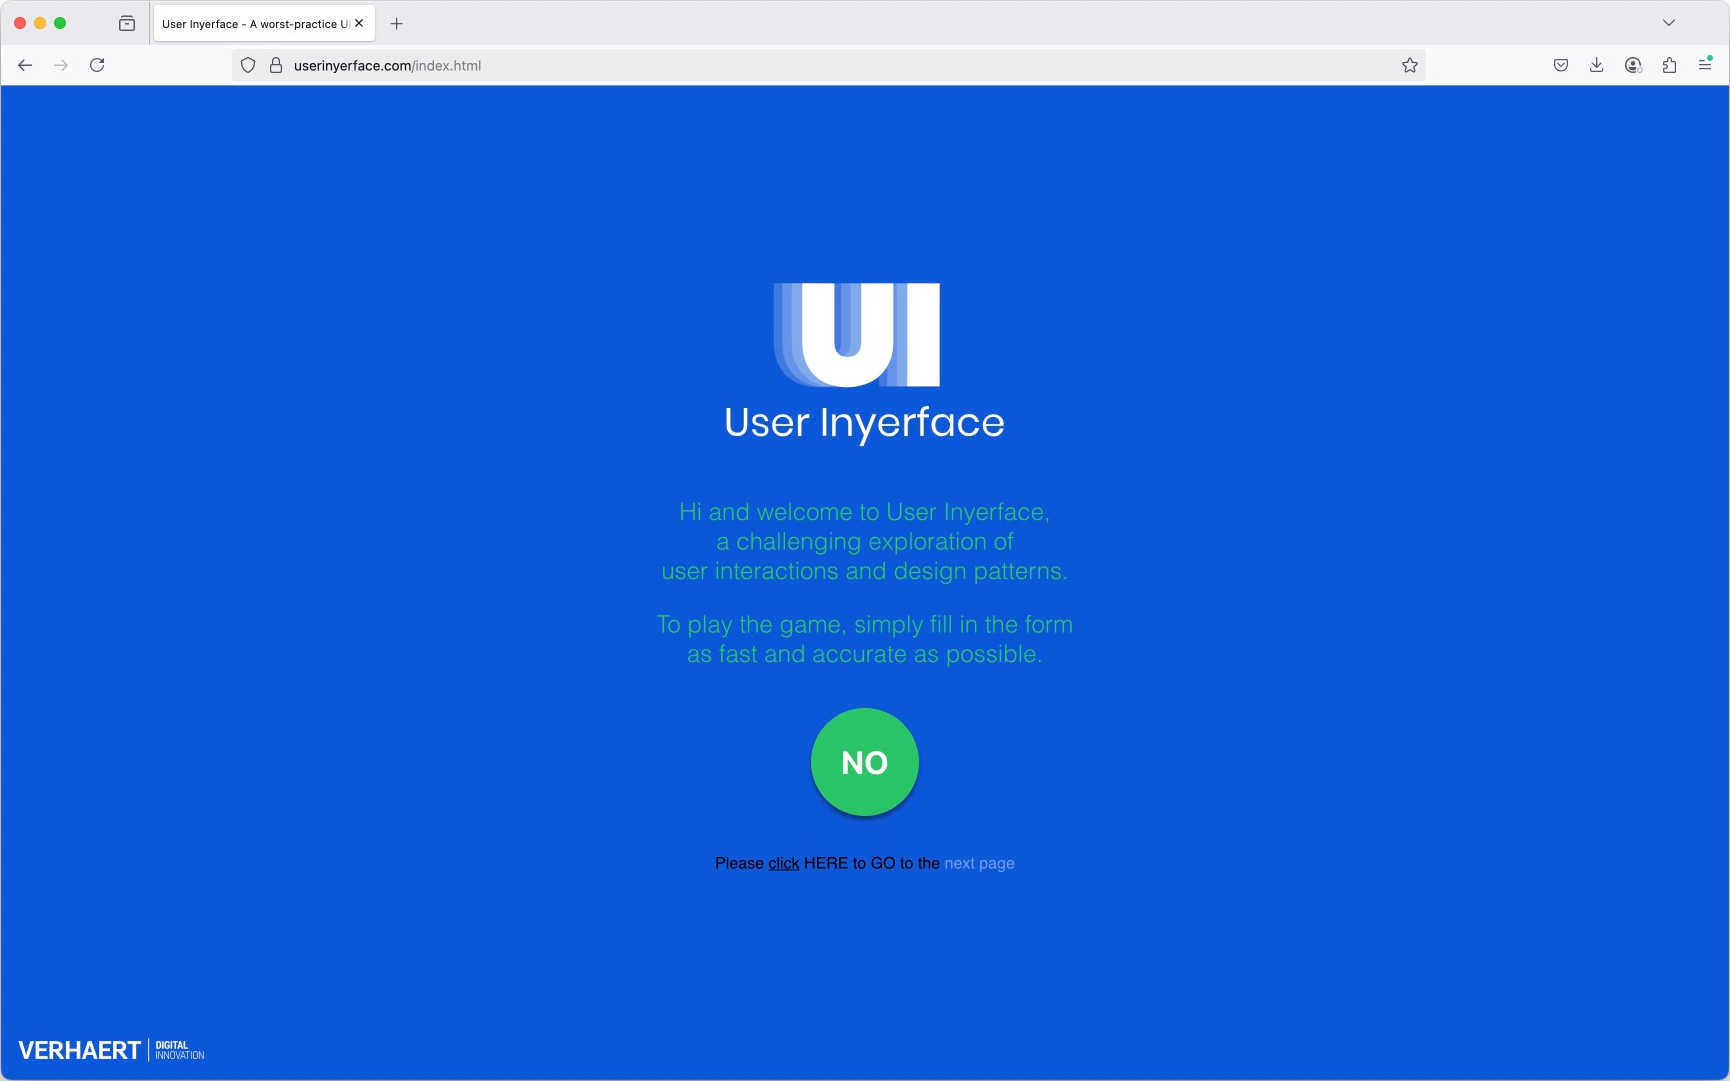Open the downloads panel

[1597, 65]
